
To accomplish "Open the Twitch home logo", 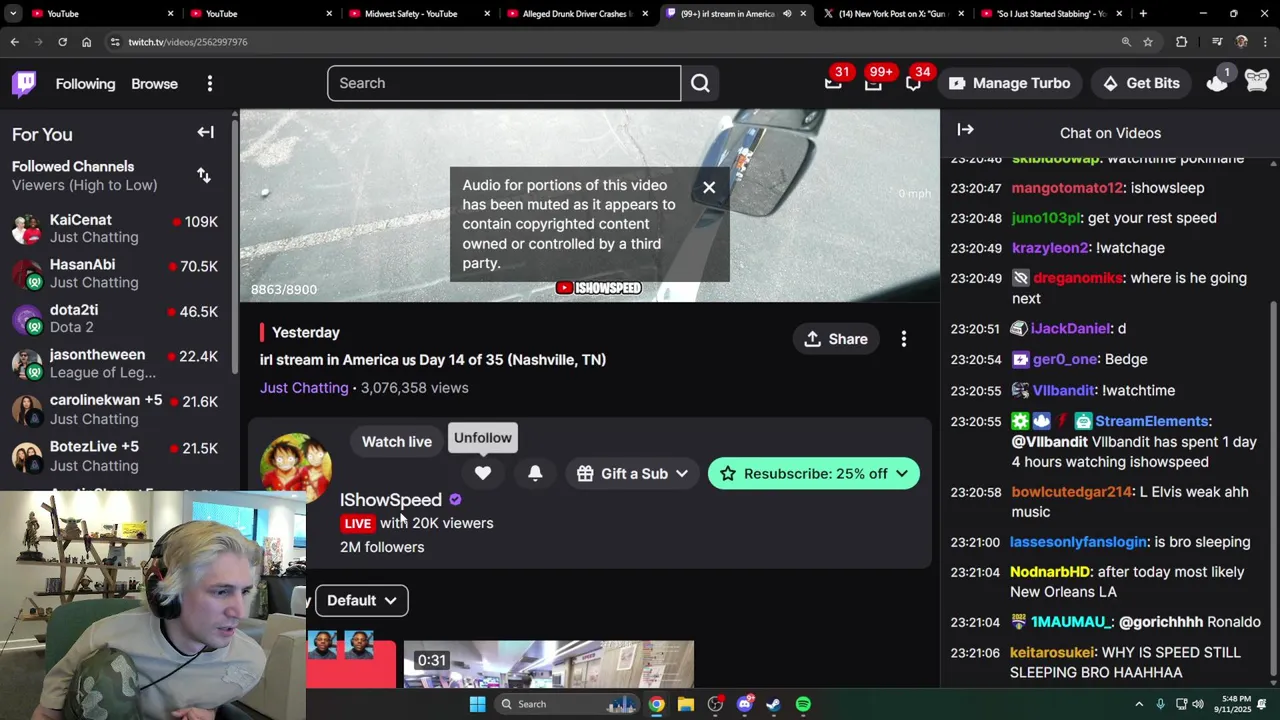I will (24, 83).
